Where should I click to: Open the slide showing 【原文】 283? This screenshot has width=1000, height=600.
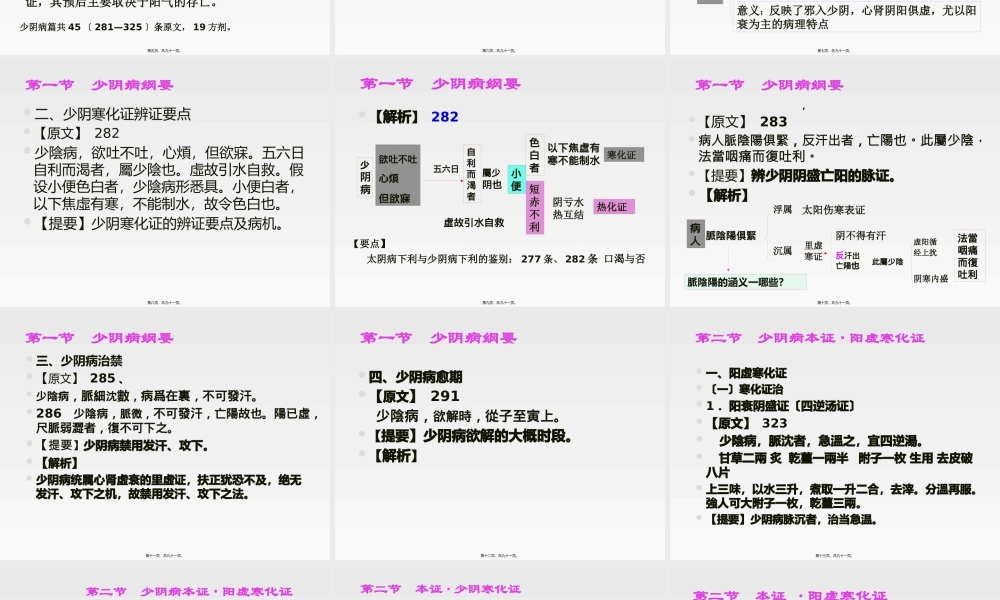click(835, 181)
